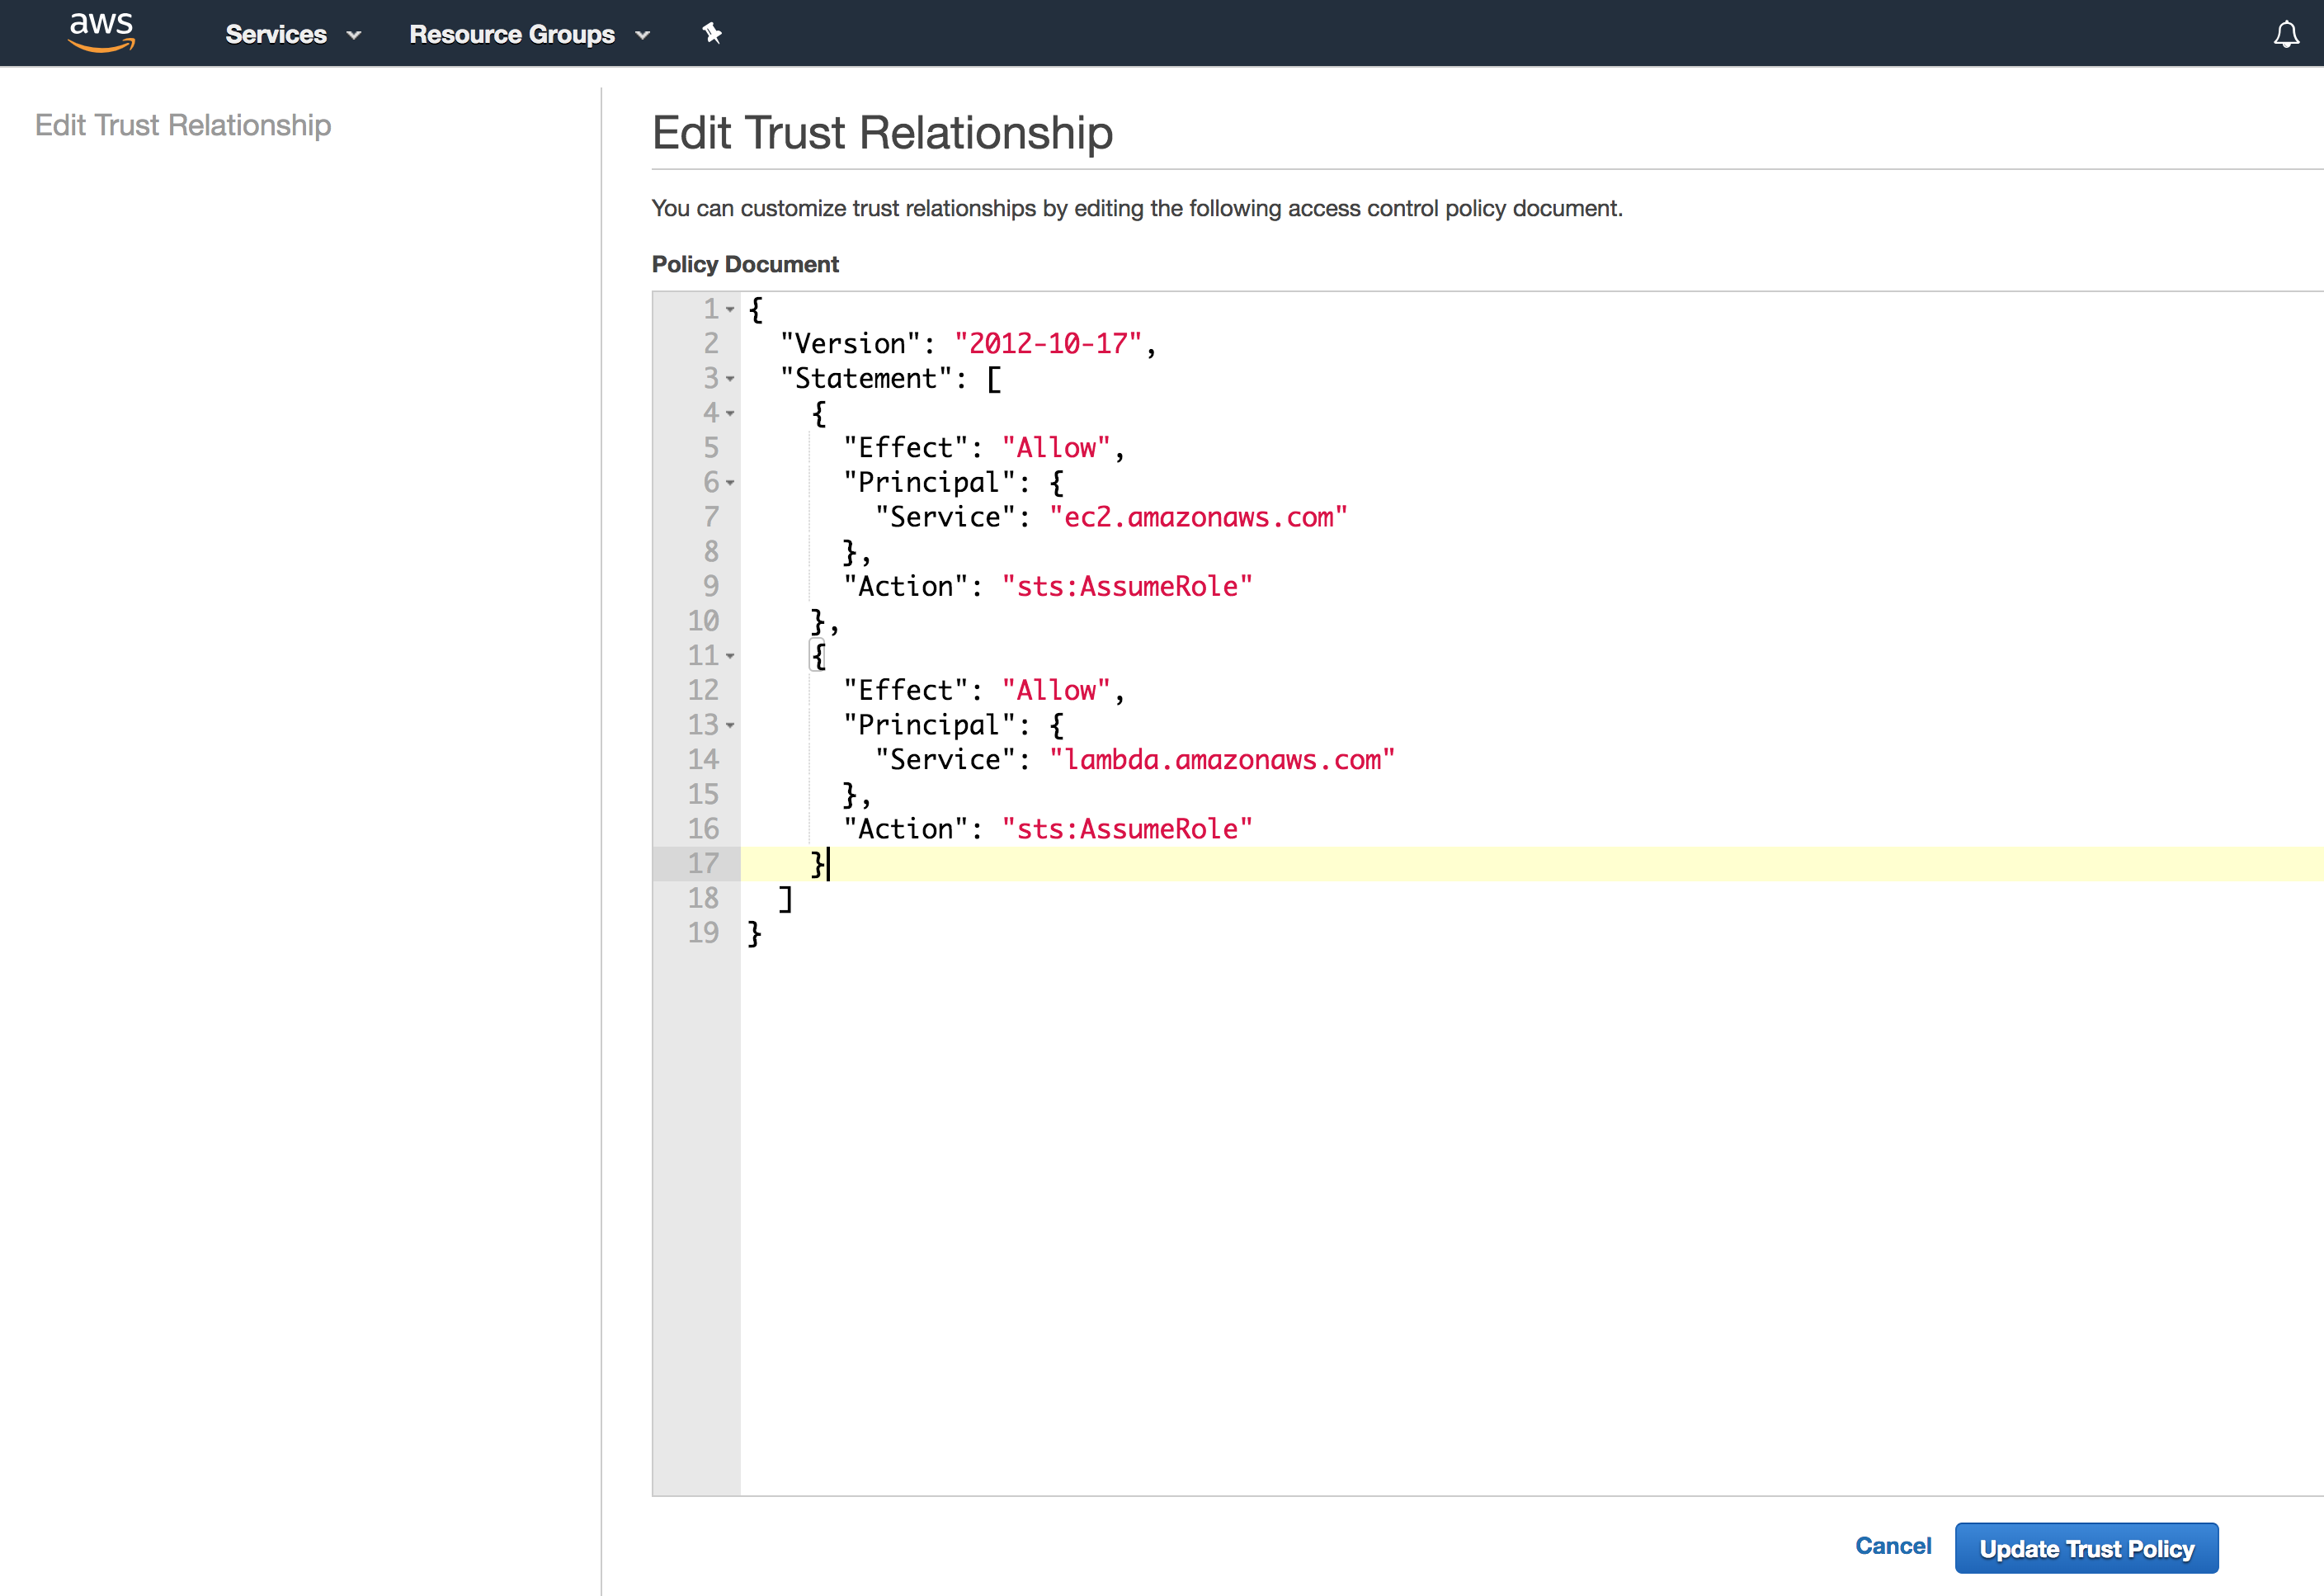Click Edit Trust Relationship in sidebar
2324x1596 pixels.
coord(183,125)
